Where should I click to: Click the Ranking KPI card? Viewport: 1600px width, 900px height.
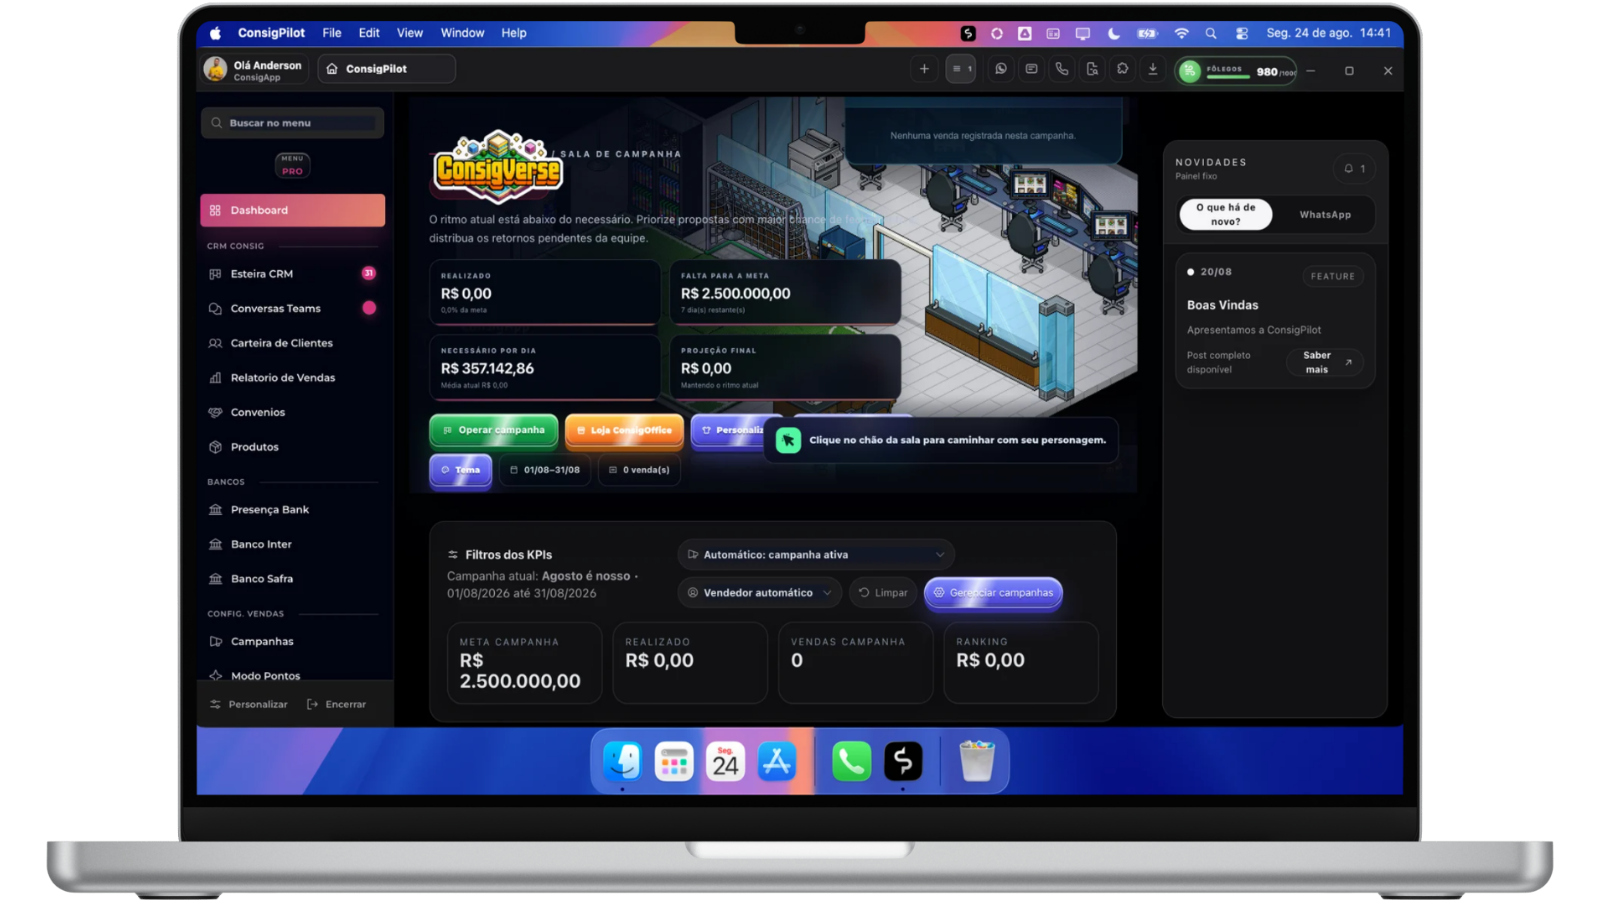click(1021, 663)
